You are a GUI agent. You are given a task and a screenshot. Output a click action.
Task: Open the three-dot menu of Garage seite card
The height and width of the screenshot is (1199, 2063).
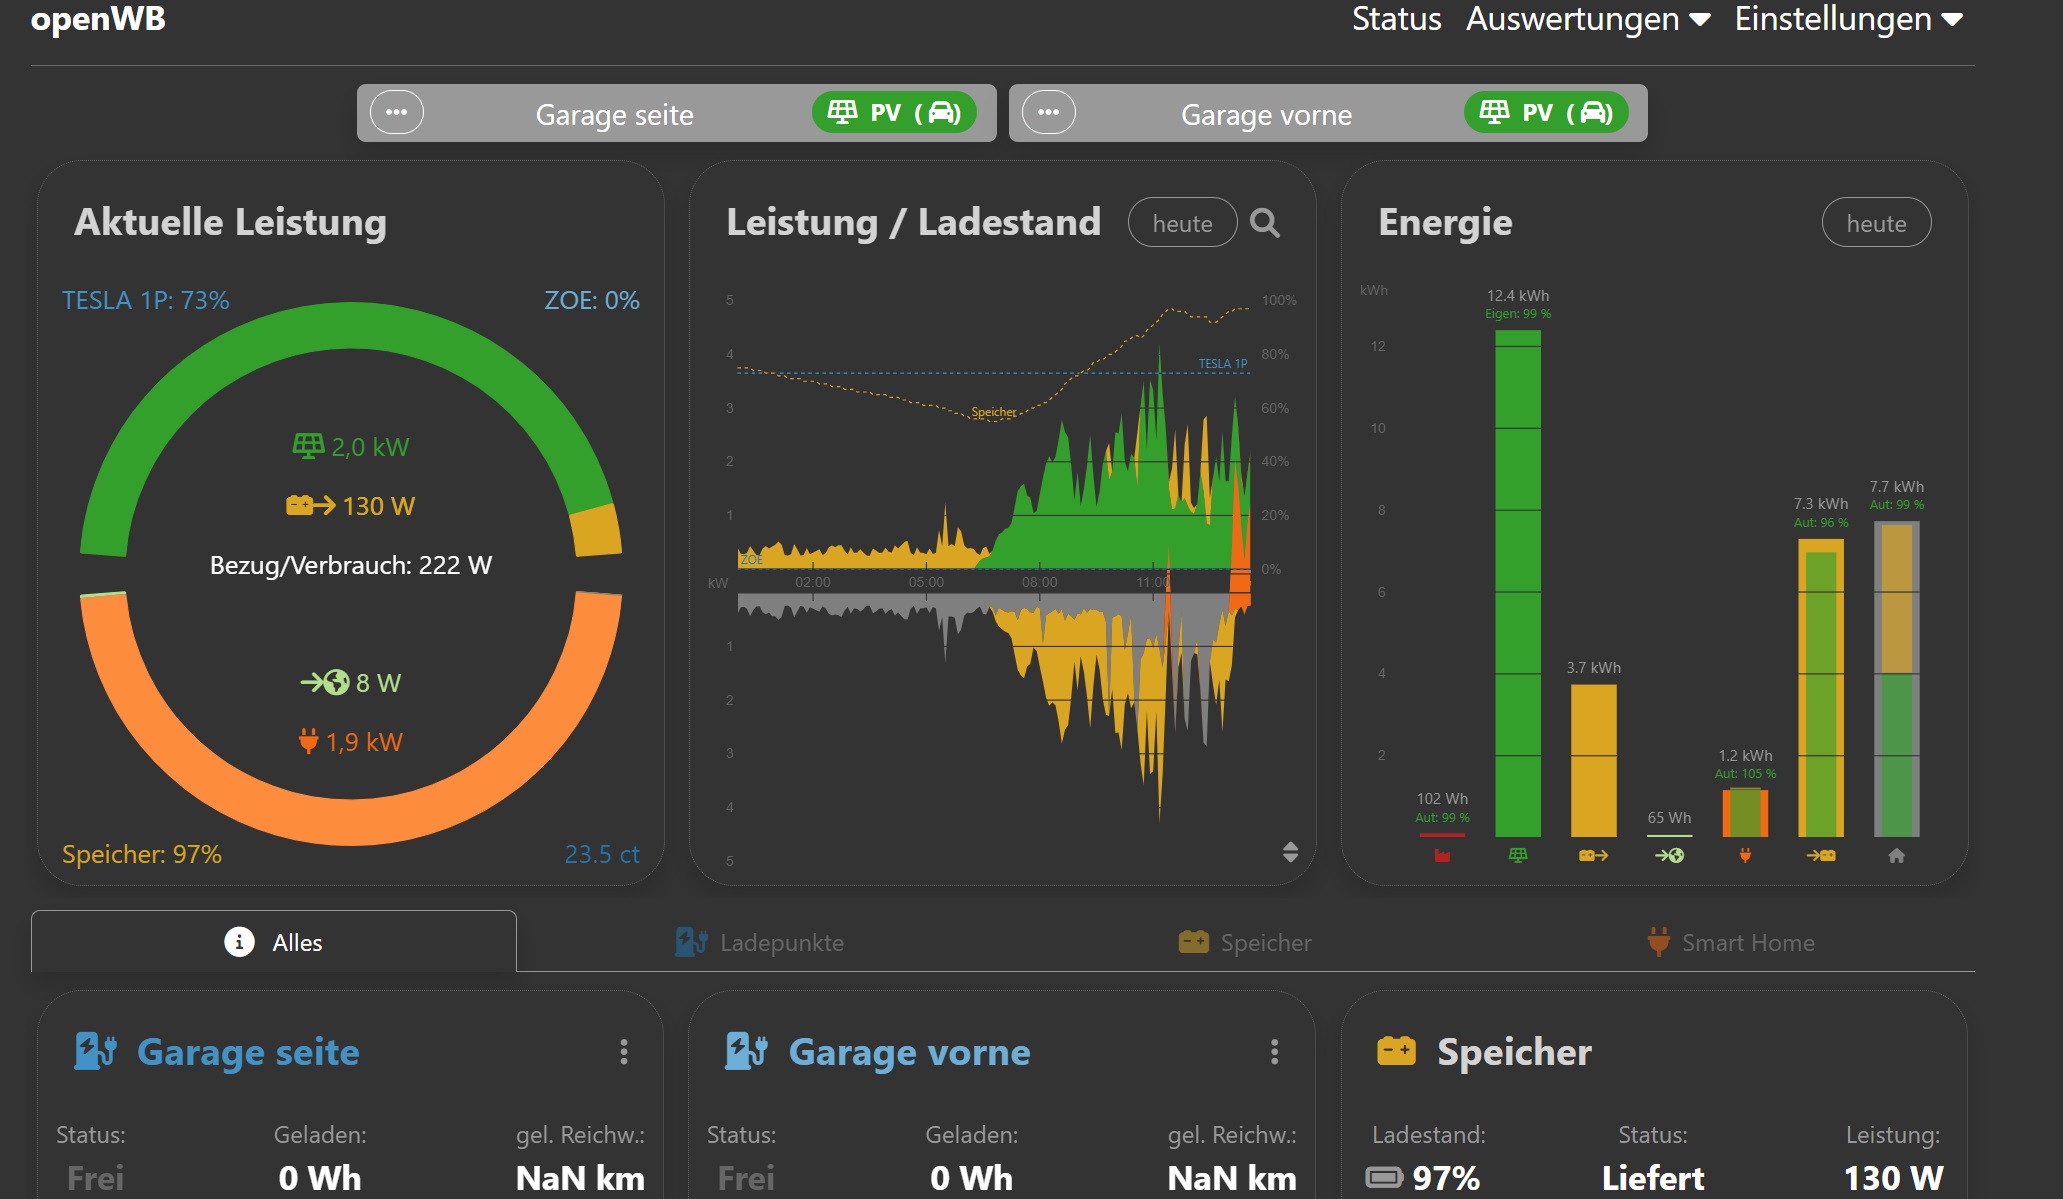(x=624, y=1052)
